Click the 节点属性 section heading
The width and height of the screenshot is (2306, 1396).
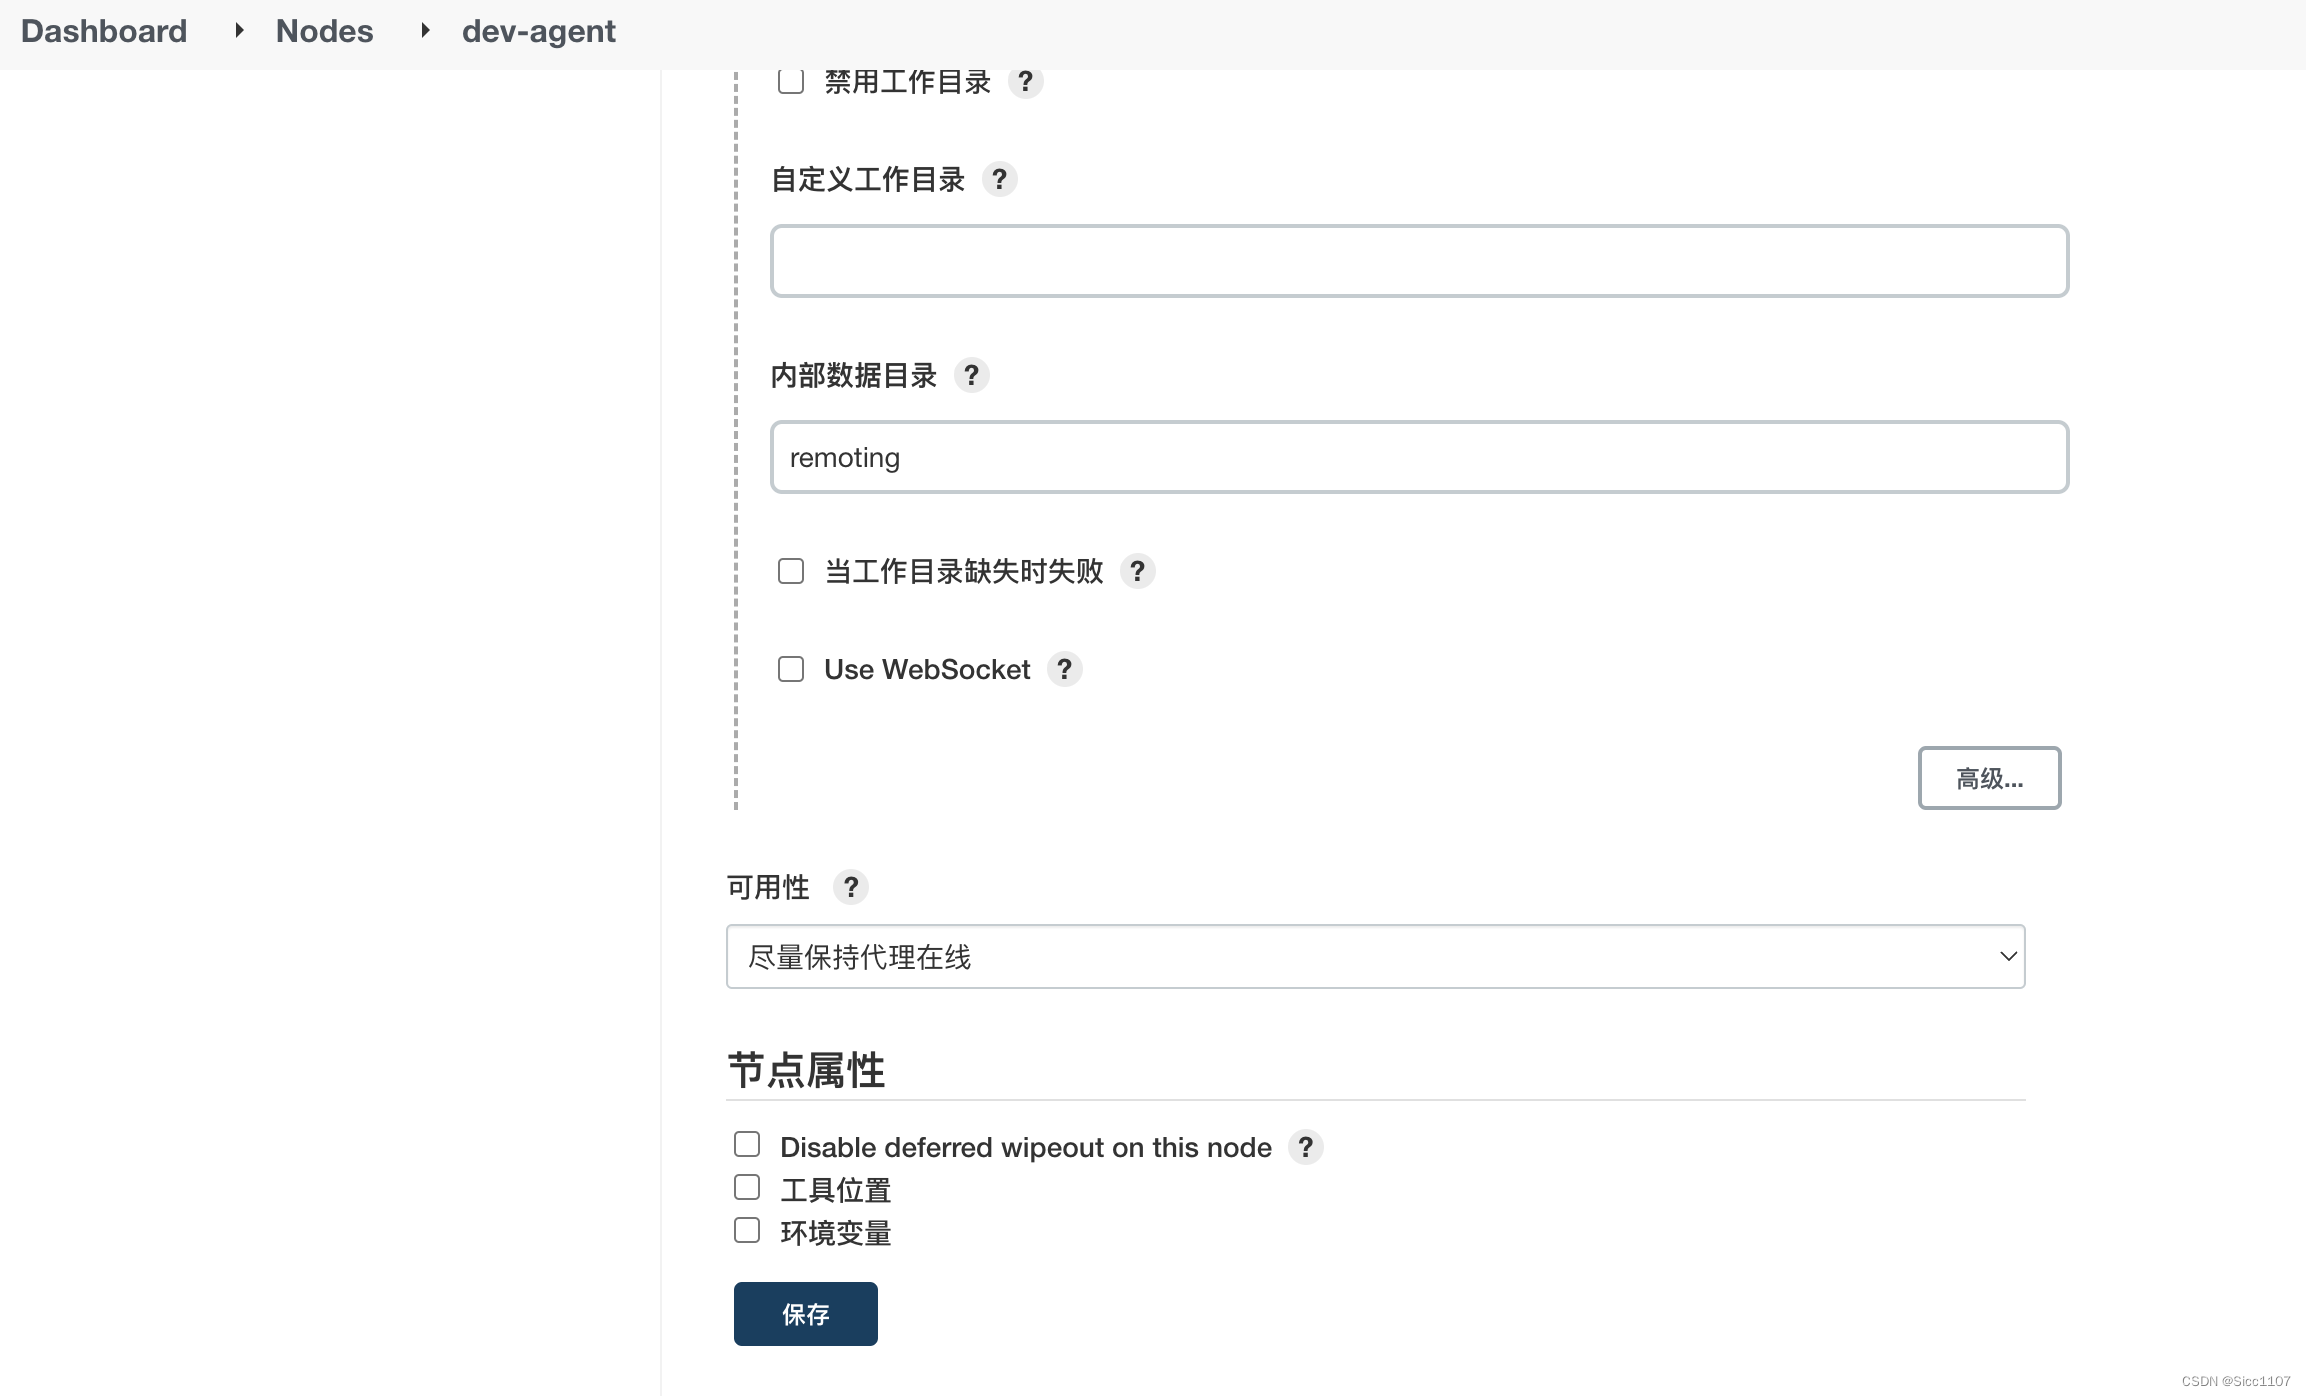(806, 1070)
